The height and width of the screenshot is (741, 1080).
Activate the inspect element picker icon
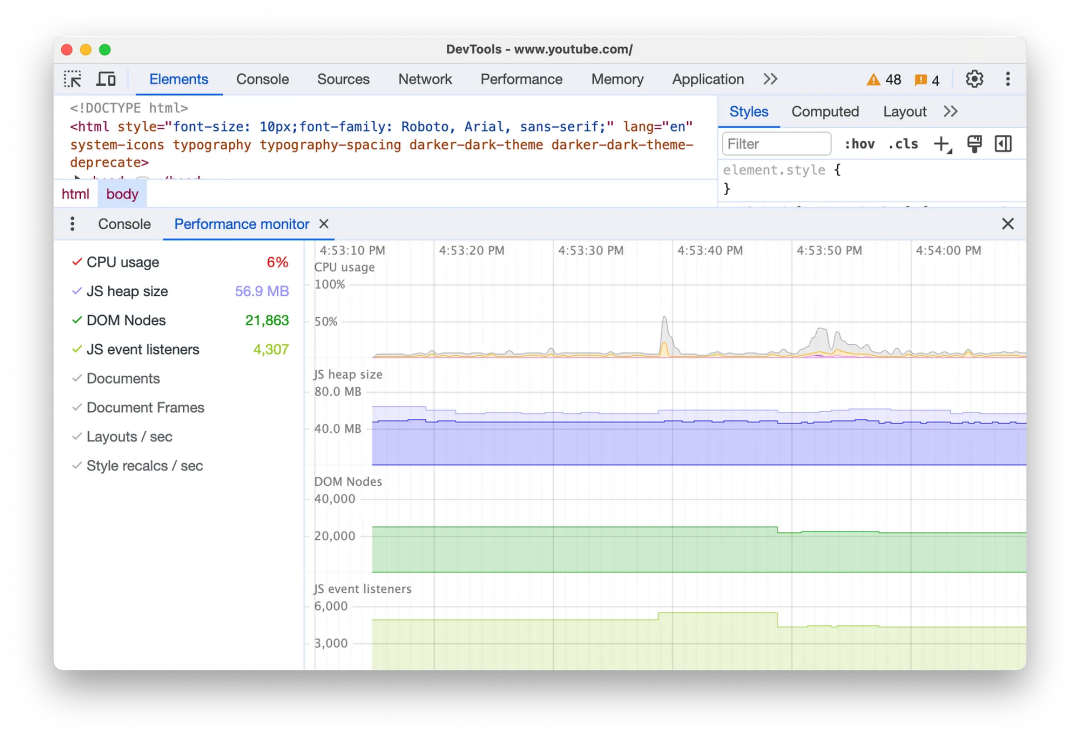coord(72,79)
